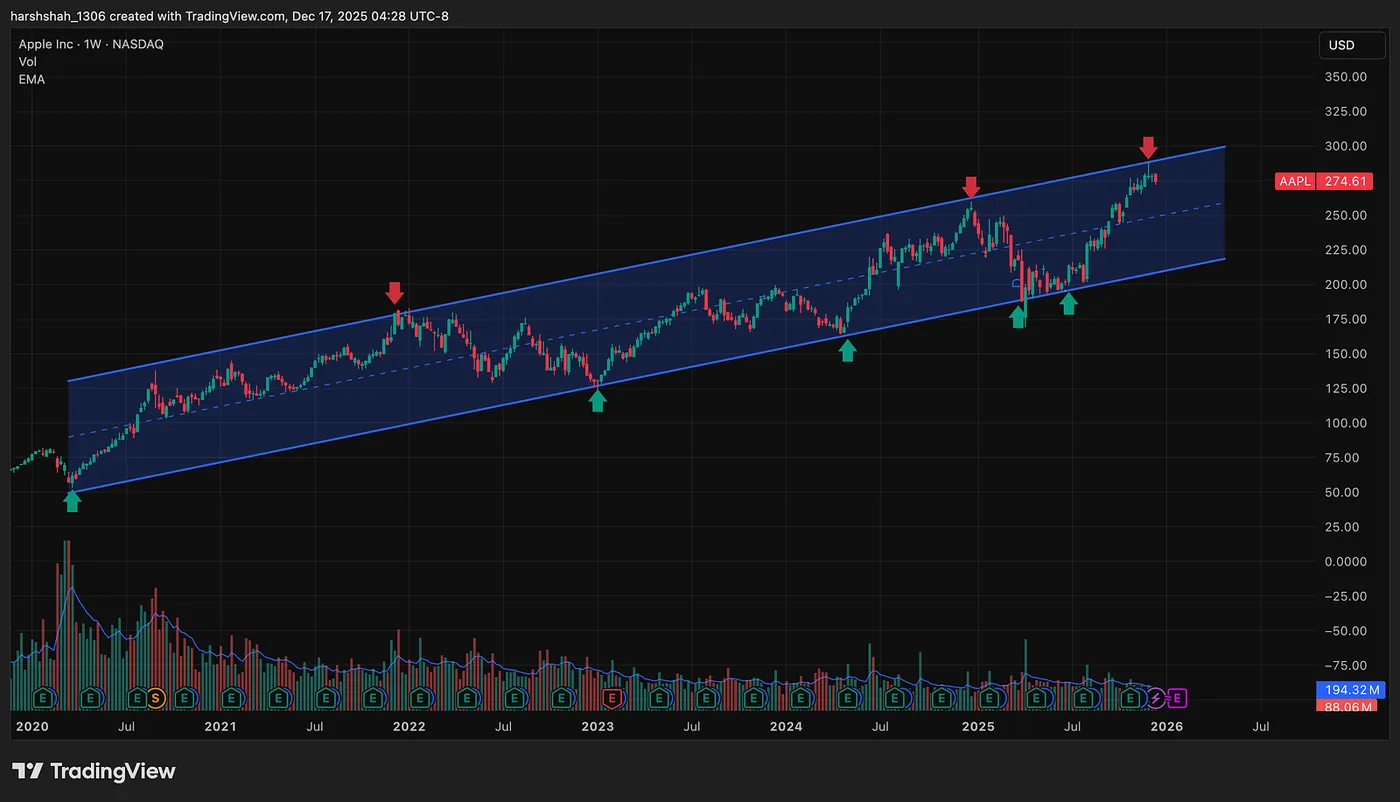This screenshot has width=1400, height=802.
Task: Click the E marker immediately left of lightning icon
Action: 1131,697
